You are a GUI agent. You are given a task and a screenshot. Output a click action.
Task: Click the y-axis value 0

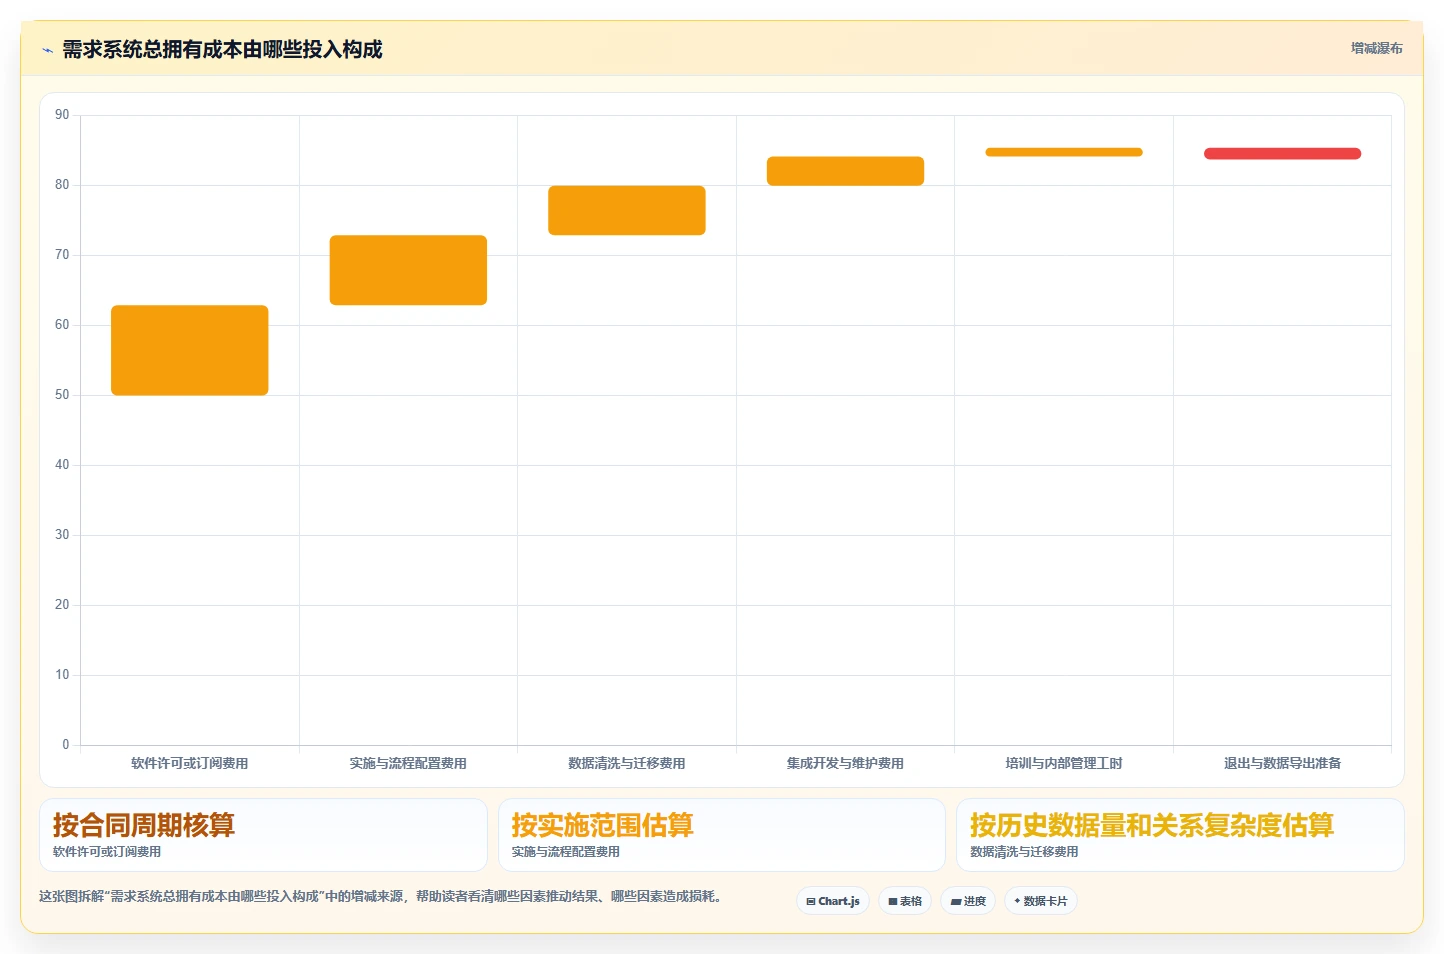click(x=66, y=745)
